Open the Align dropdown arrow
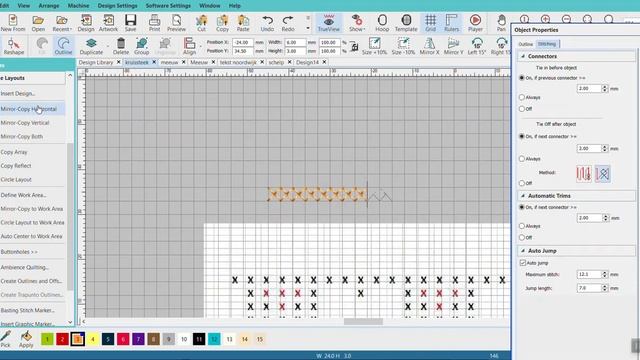Screen dimensions: 640x360 200,46
